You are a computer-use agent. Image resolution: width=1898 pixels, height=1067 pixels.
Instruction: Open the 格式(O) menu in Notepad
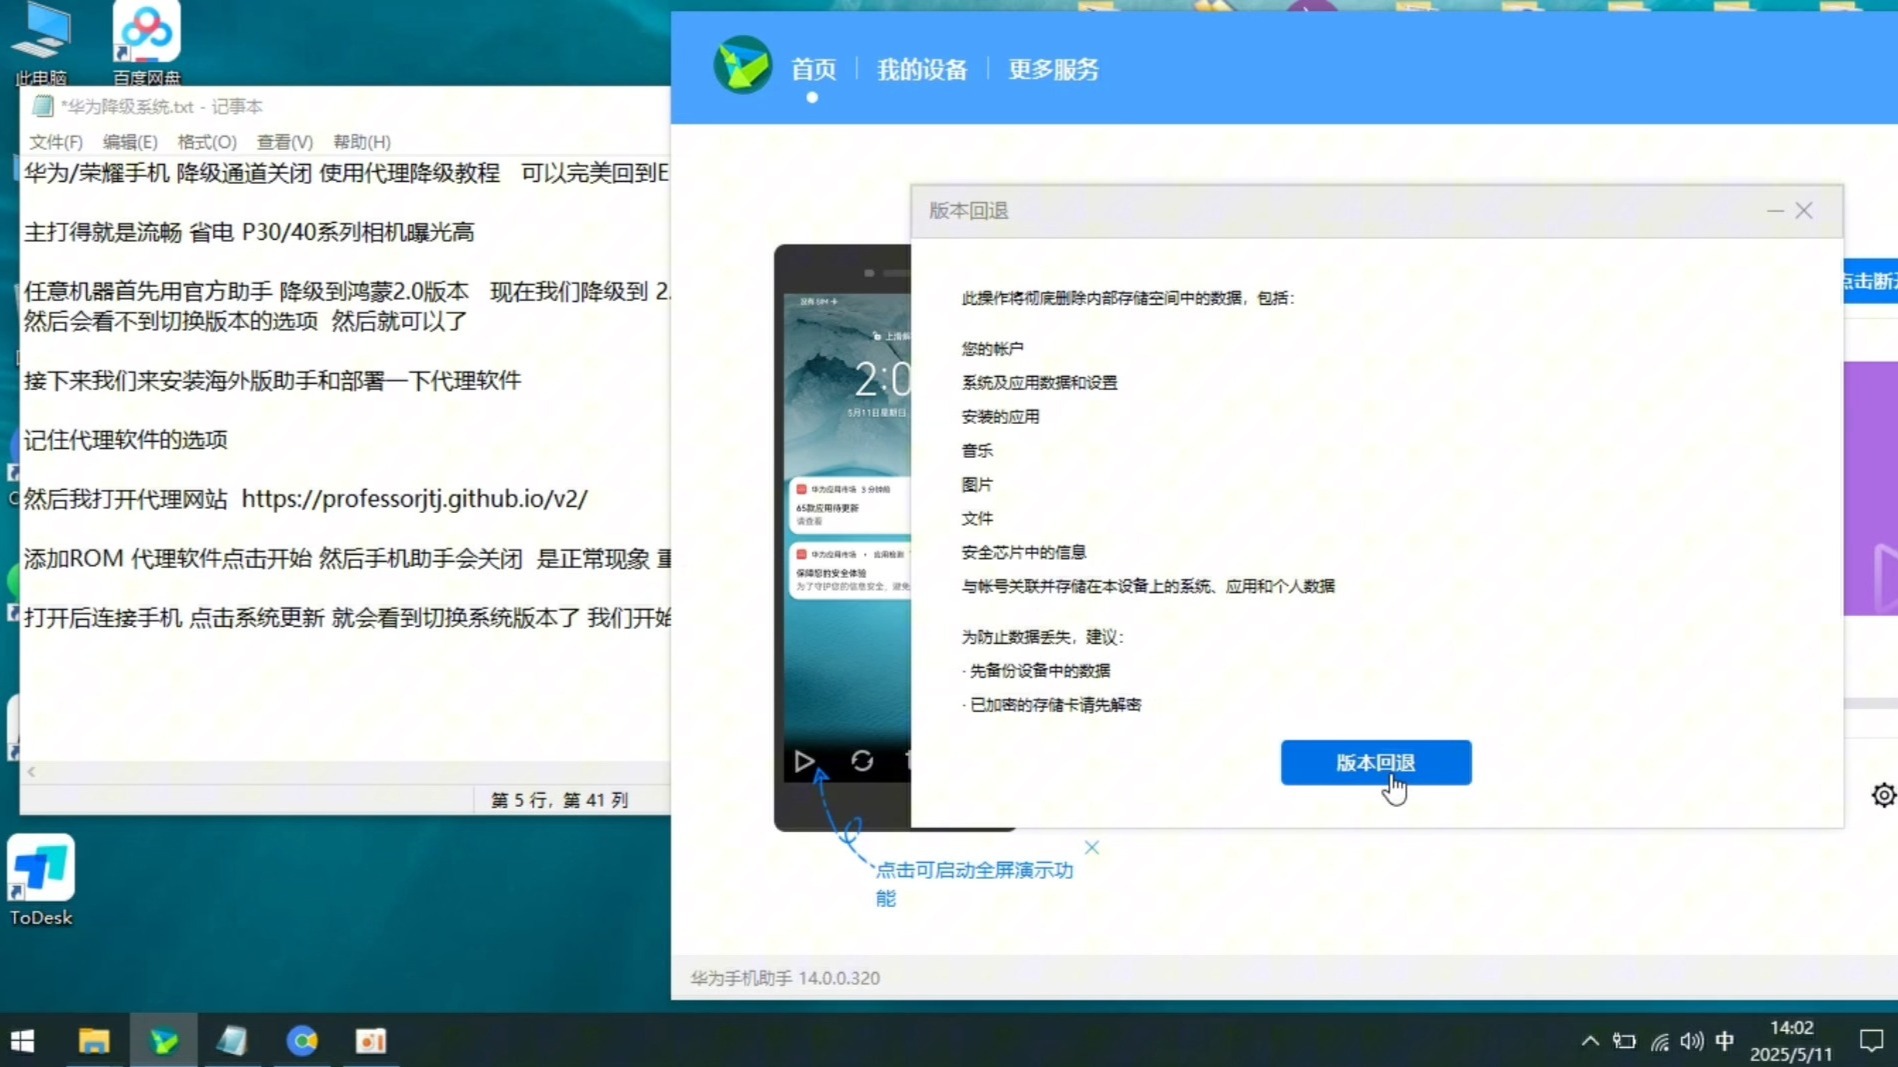click(207, 142)
